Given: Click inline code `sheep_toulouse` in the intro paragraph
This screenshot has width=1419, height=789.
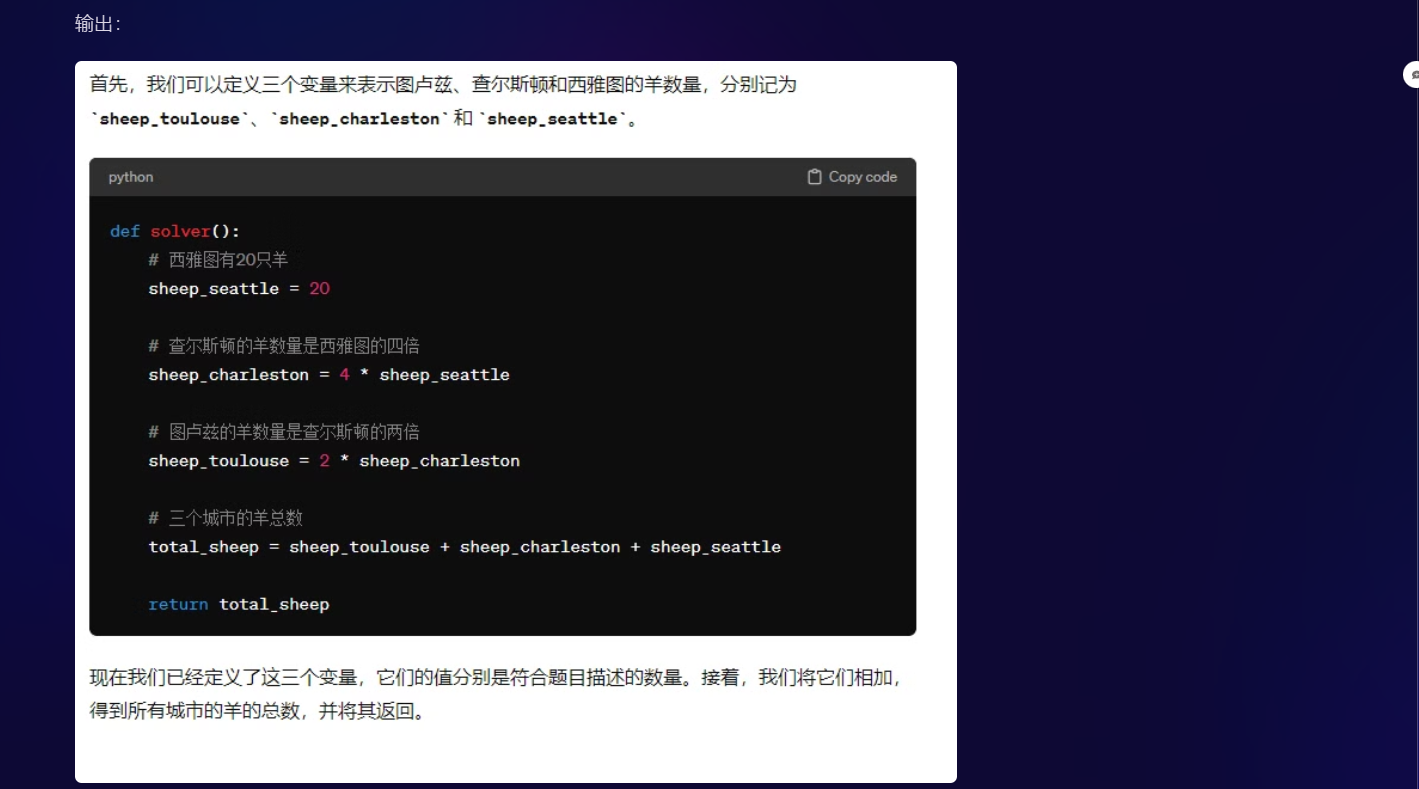Looking at the screenshot, I should [171, 119].
